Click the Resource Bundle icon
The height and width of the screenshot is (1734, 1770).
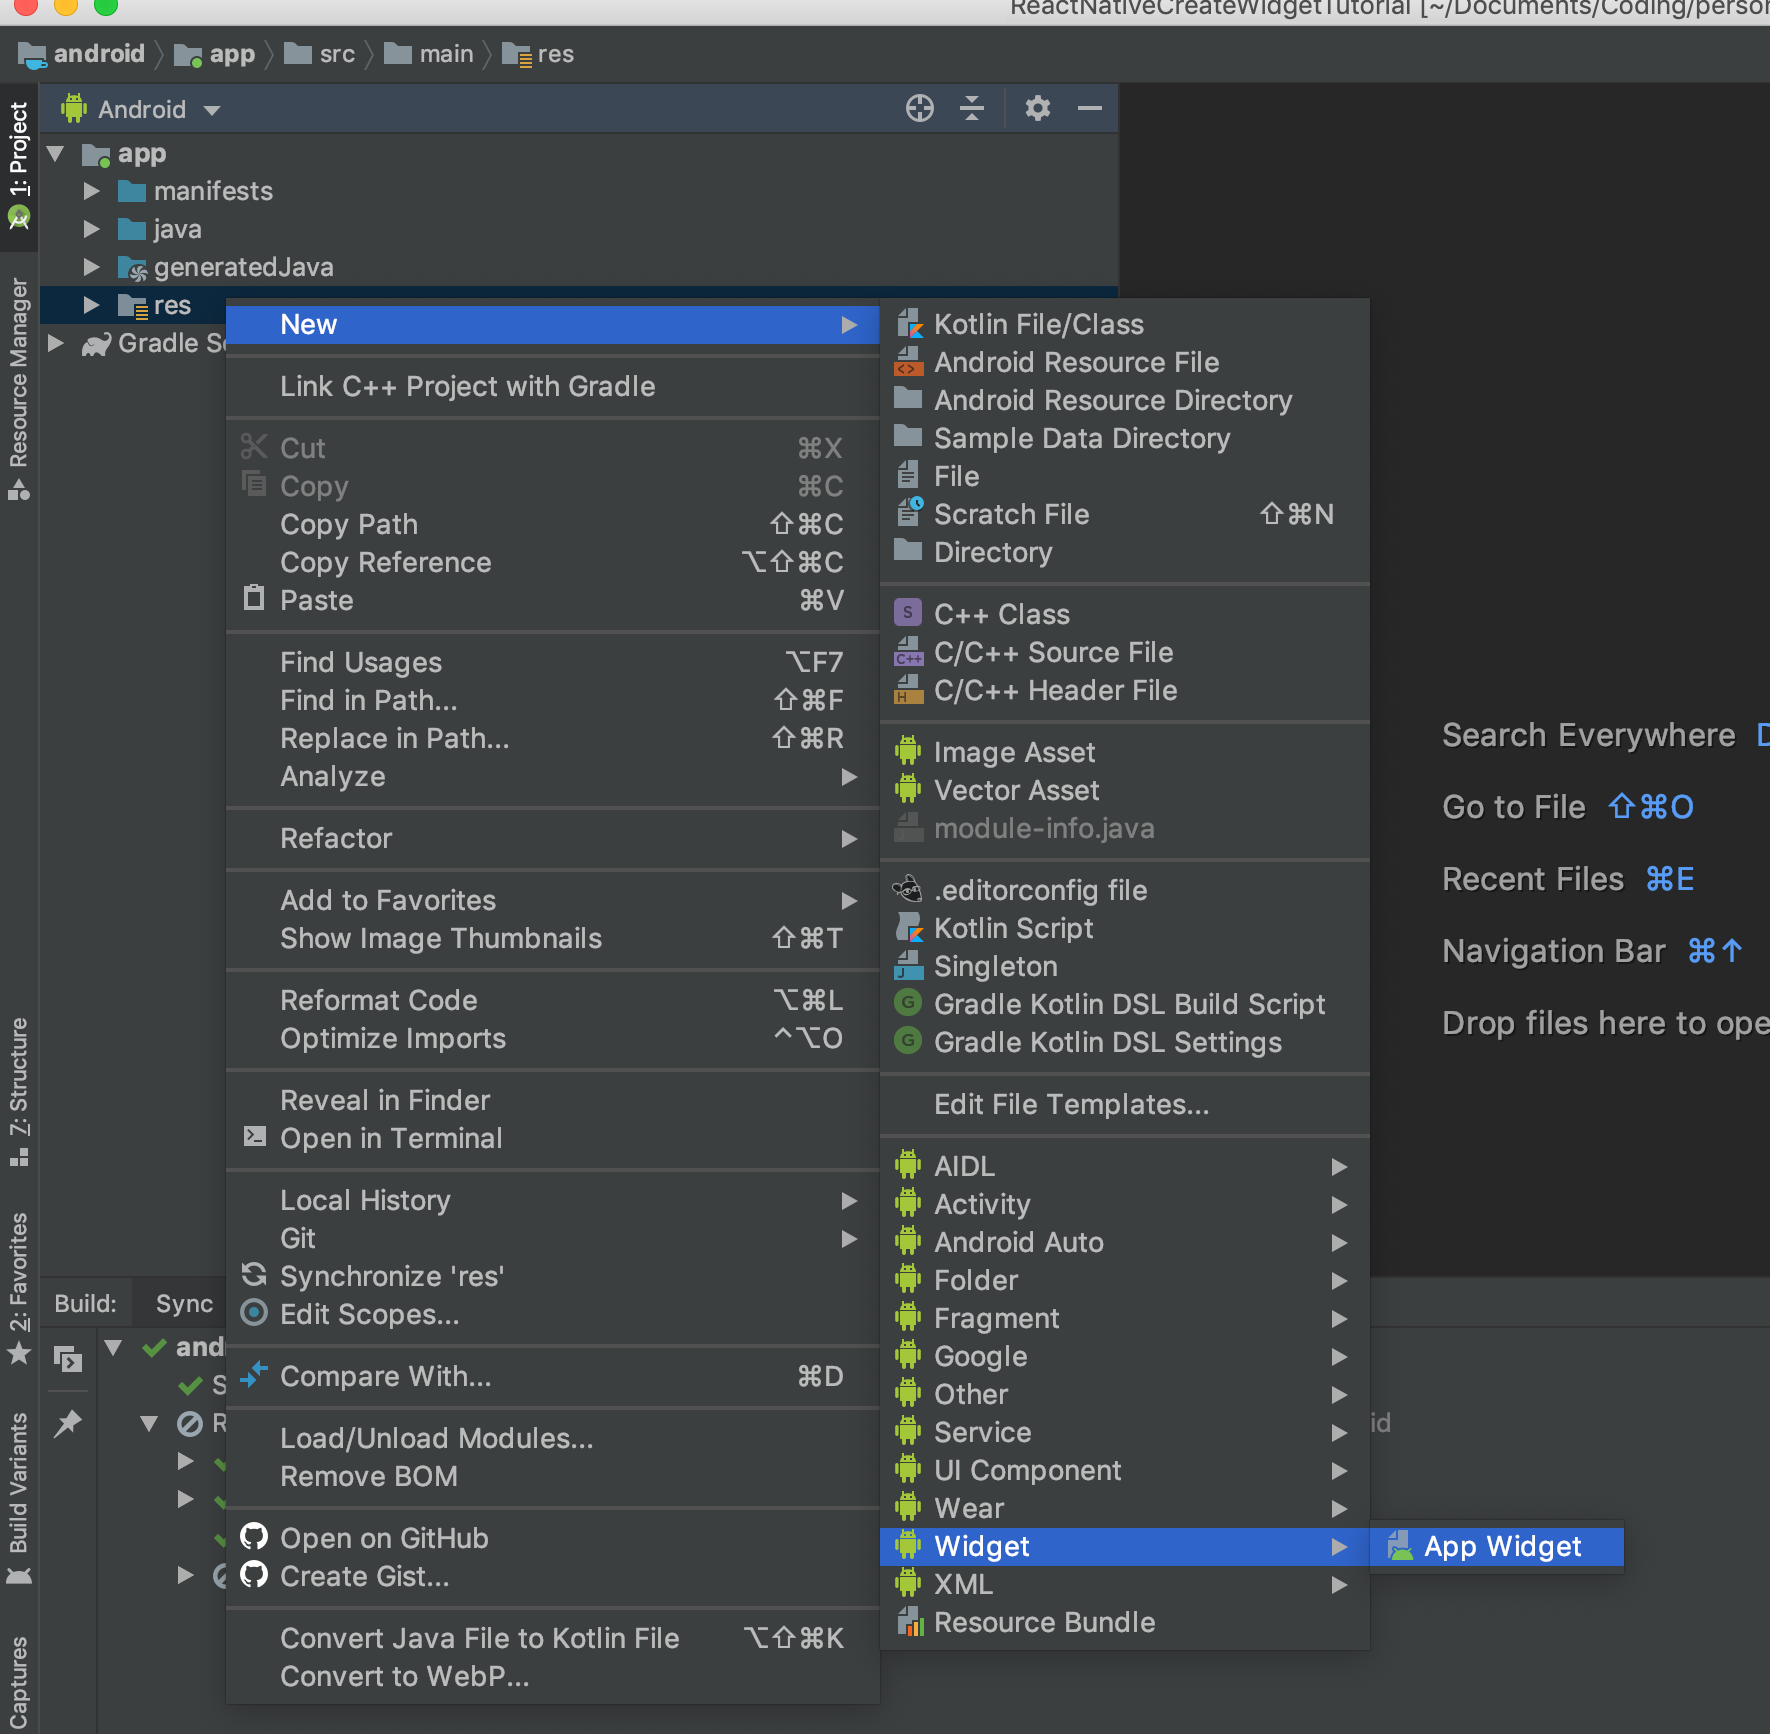908,1622
